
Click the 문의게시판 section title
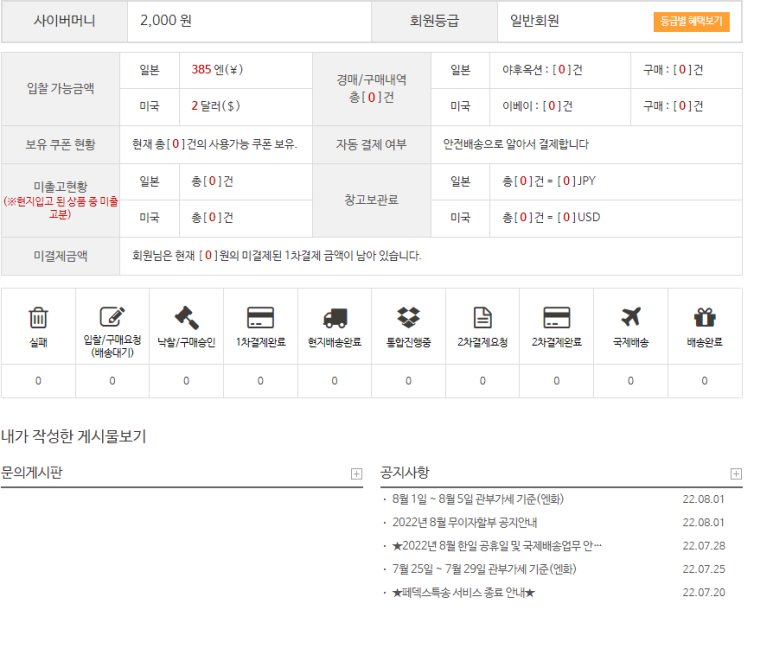(32, 473)
